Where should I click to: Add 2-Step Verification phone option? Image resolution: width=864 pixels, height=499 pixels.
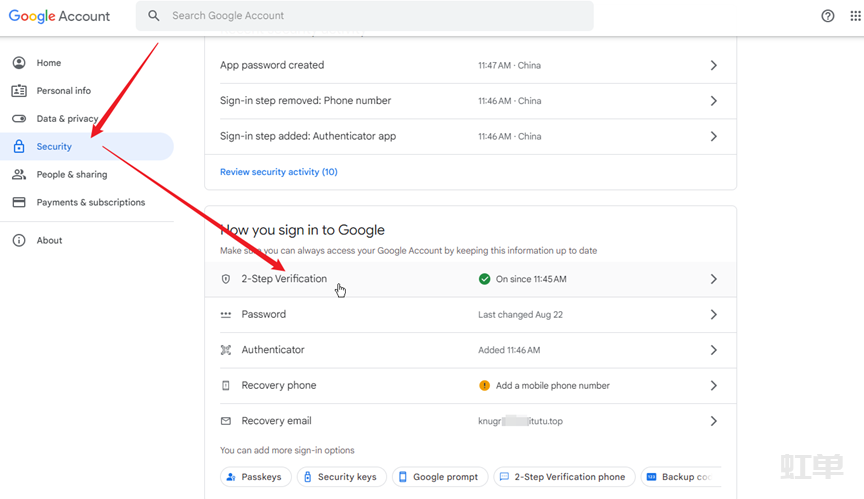pos(564,477)
